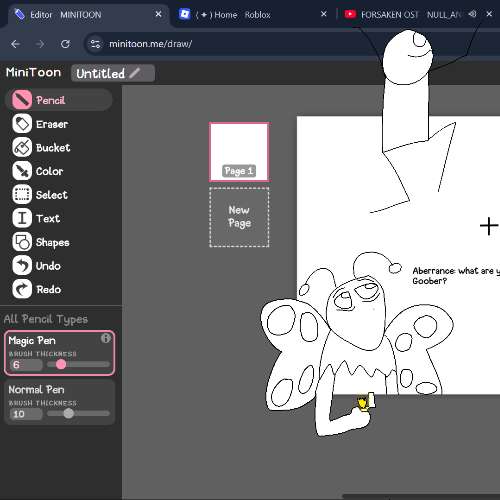Select the Page 1 thumbnail
The image size is (500, 500).
point(239,152)
